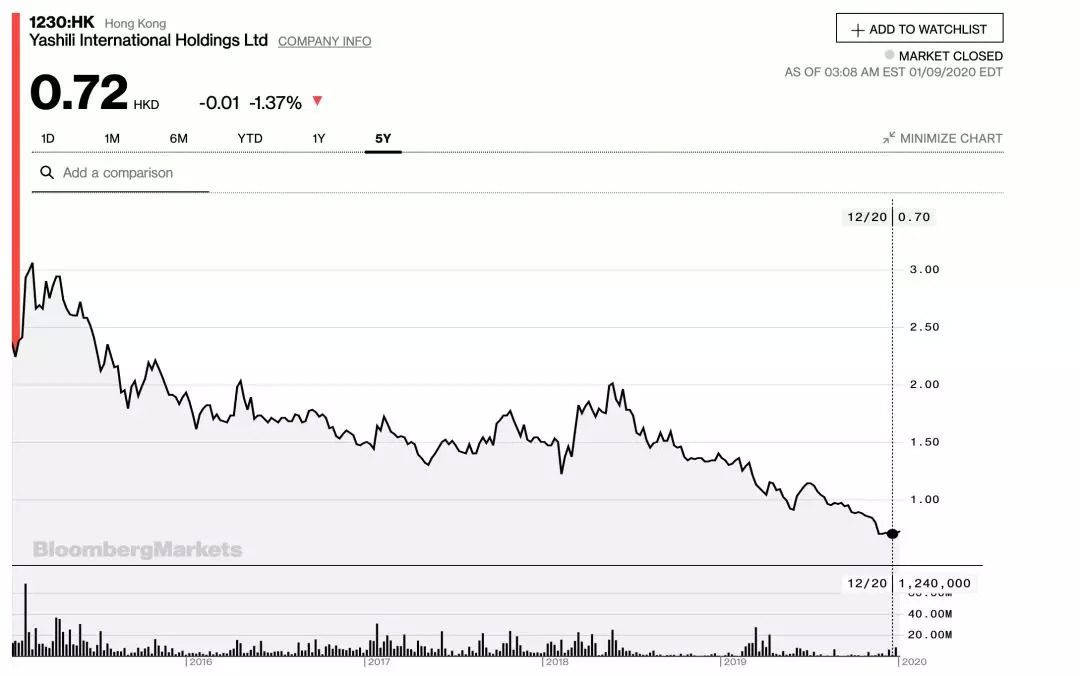Click the tallest volume bar in 2015
Viewport: 1080px width, 676px height.
[25, 620]
